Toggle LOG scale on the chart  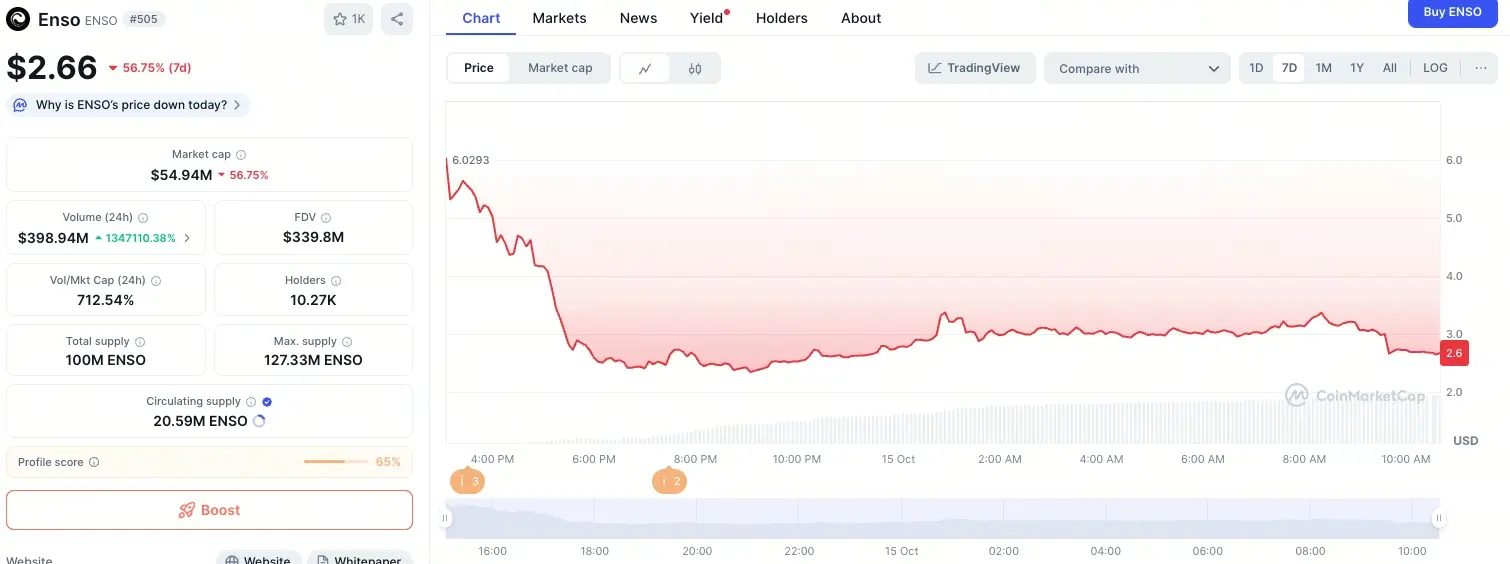point(1435,68)
